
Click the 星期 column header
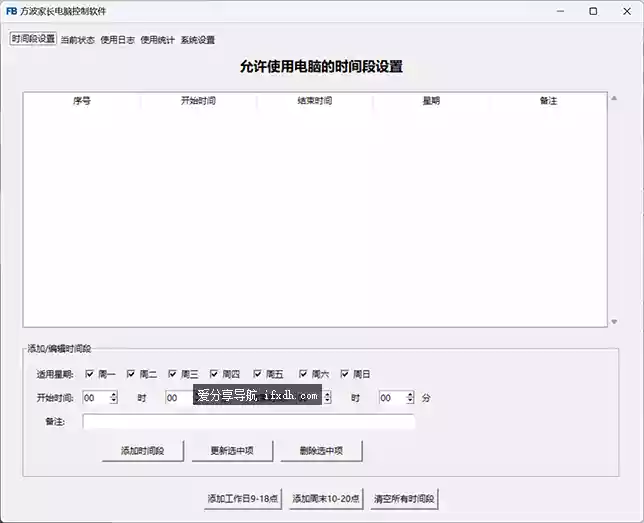[431, 101]
